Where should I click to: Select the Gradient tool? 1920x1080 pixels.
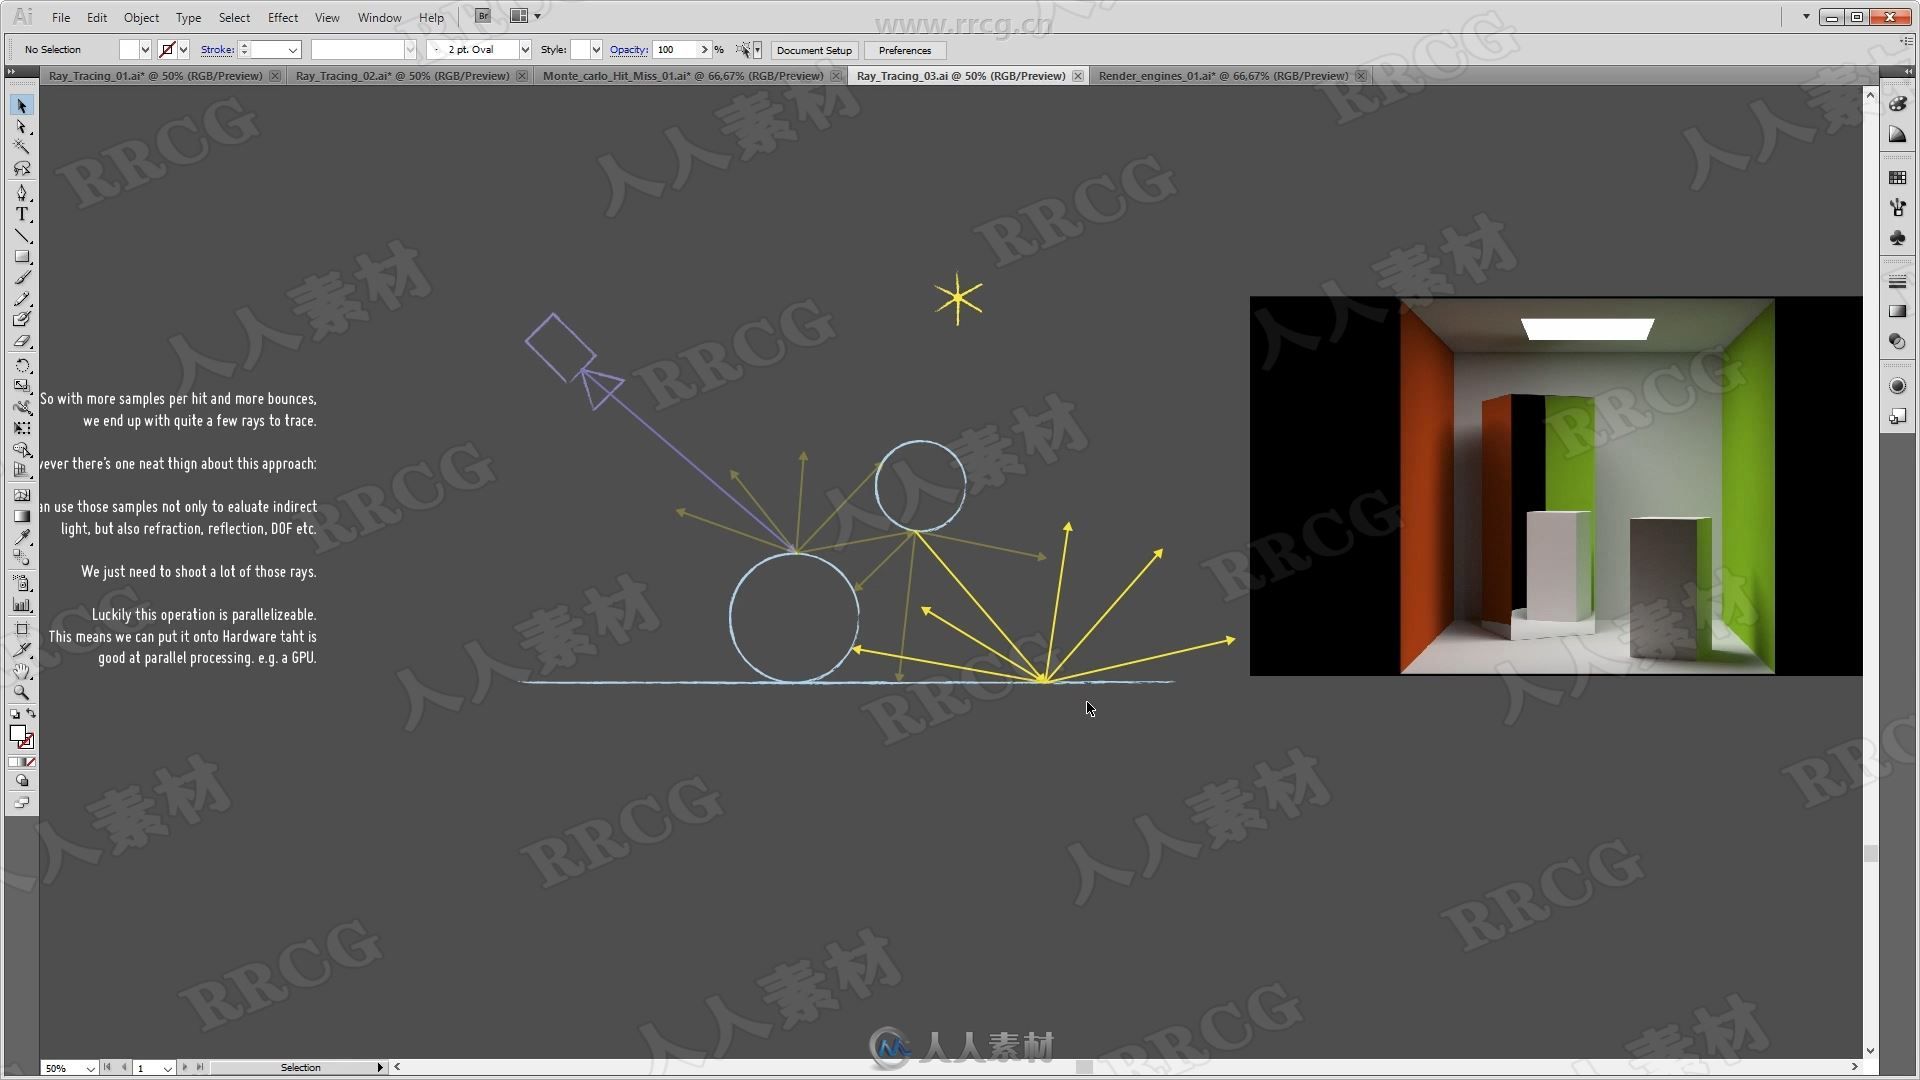pos(22,516)
